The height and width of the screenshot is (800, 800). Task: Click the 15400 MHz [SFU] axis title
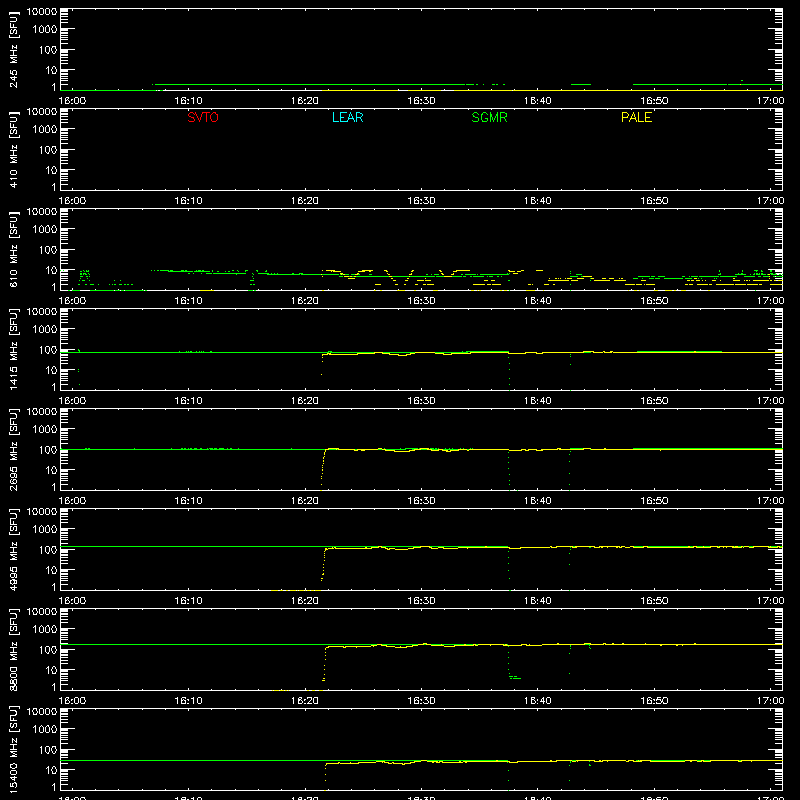click(x=13, y=750)
